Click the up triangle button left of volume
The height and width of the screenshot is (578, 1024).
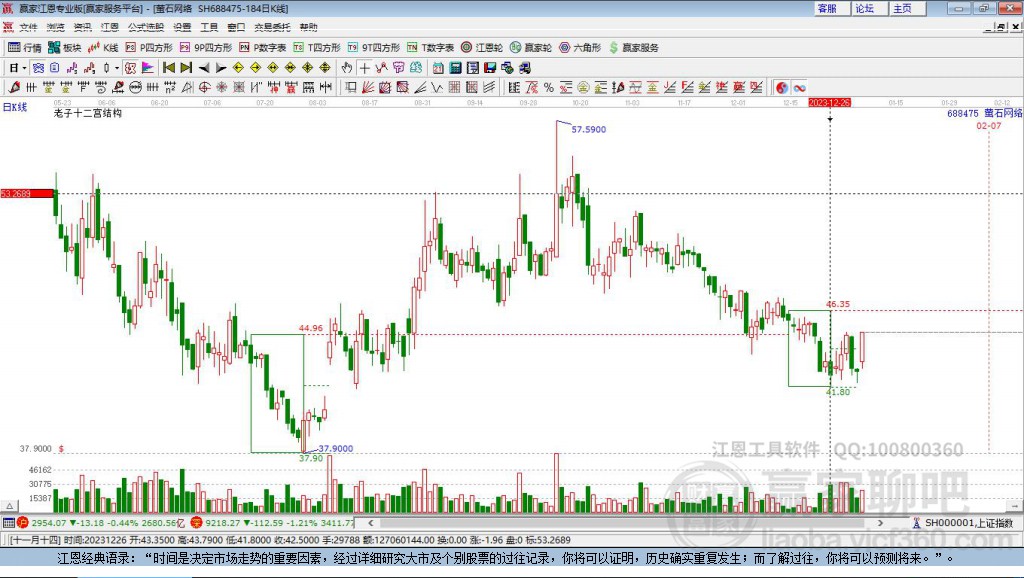point(9,506)
